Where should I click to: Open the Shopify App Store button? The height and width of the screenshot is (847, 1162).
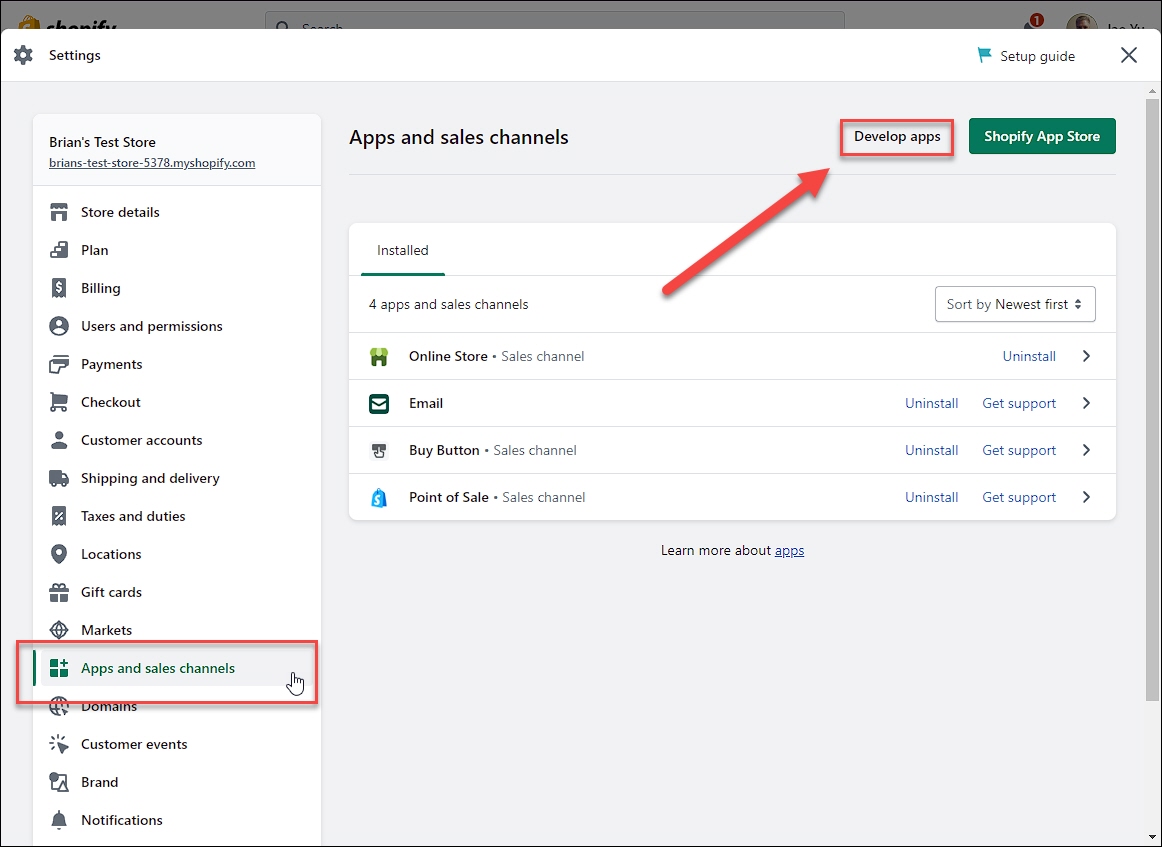(1042, 136)
